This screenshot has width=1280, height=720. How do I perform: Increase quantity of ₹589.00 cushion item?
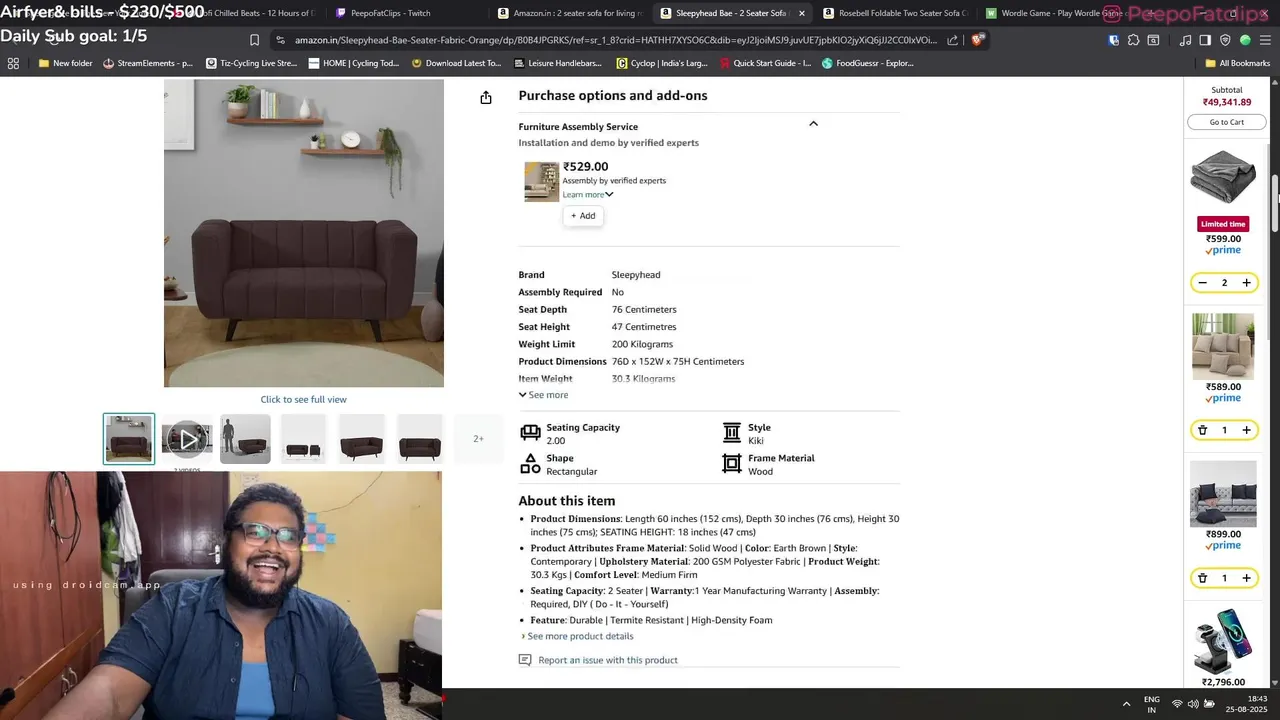coord(1246,430)
